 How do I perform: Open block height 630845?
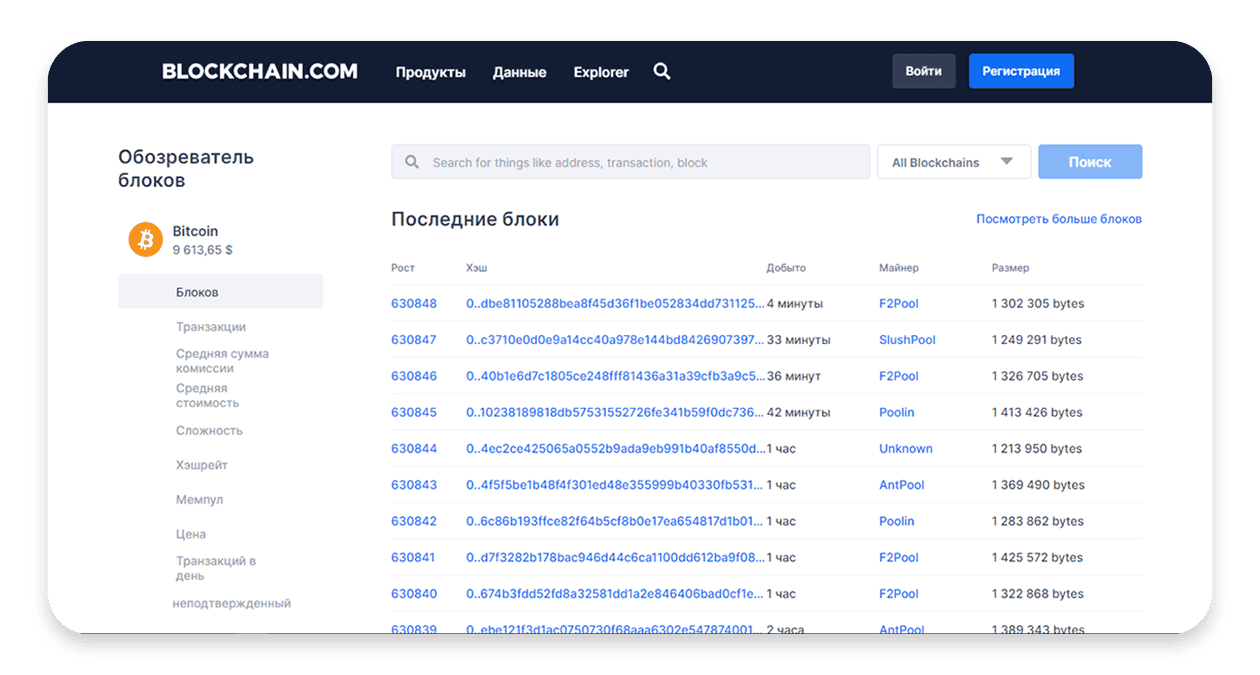pyautogui.click(x=414, y=412)
